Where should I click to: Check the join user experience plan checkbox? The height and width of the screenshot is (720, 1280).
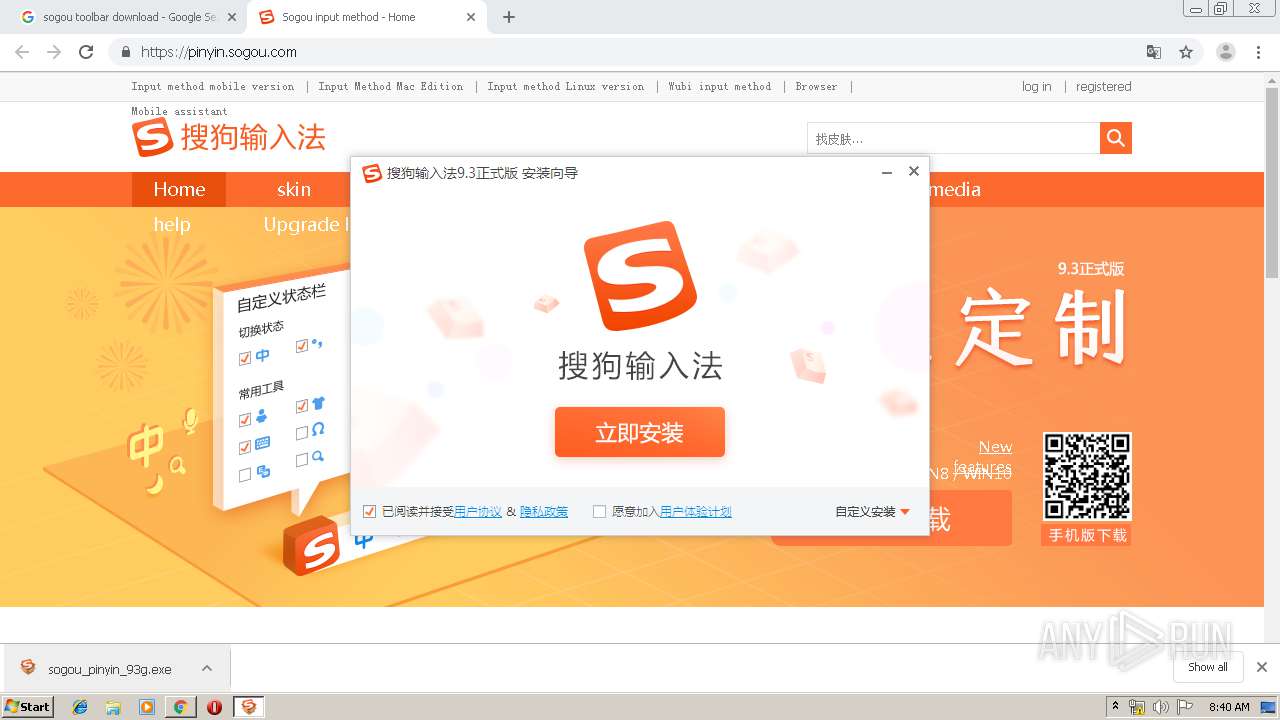pyautogui.click(x=599, y=512)
